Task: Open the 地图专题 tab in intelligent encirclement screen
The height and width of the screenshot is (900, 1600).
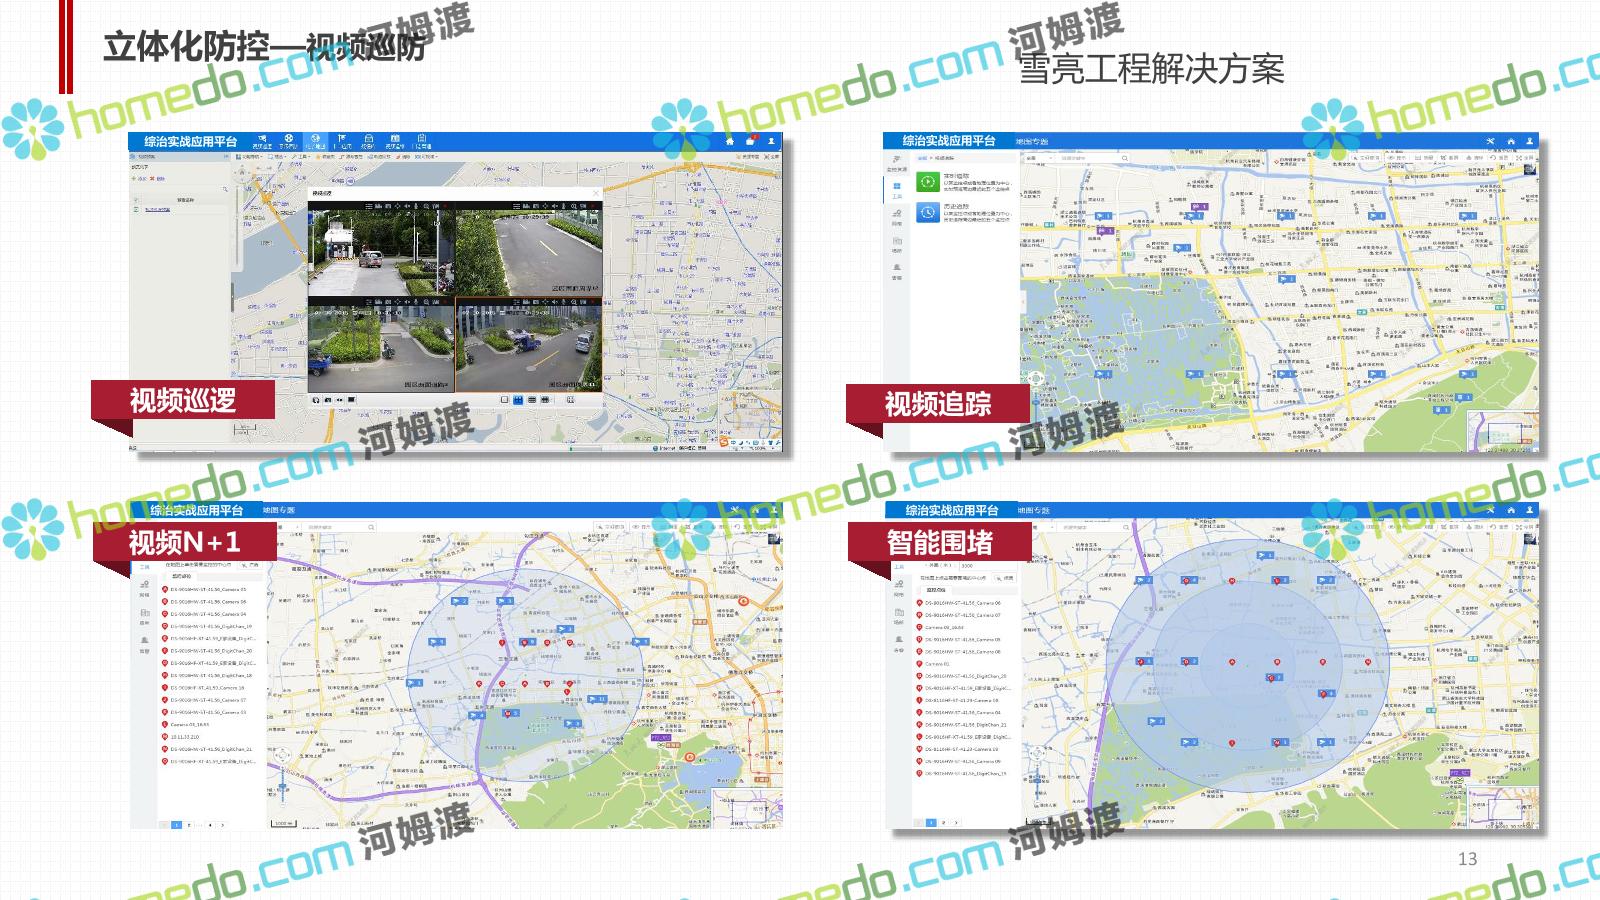Action: 1034,510
